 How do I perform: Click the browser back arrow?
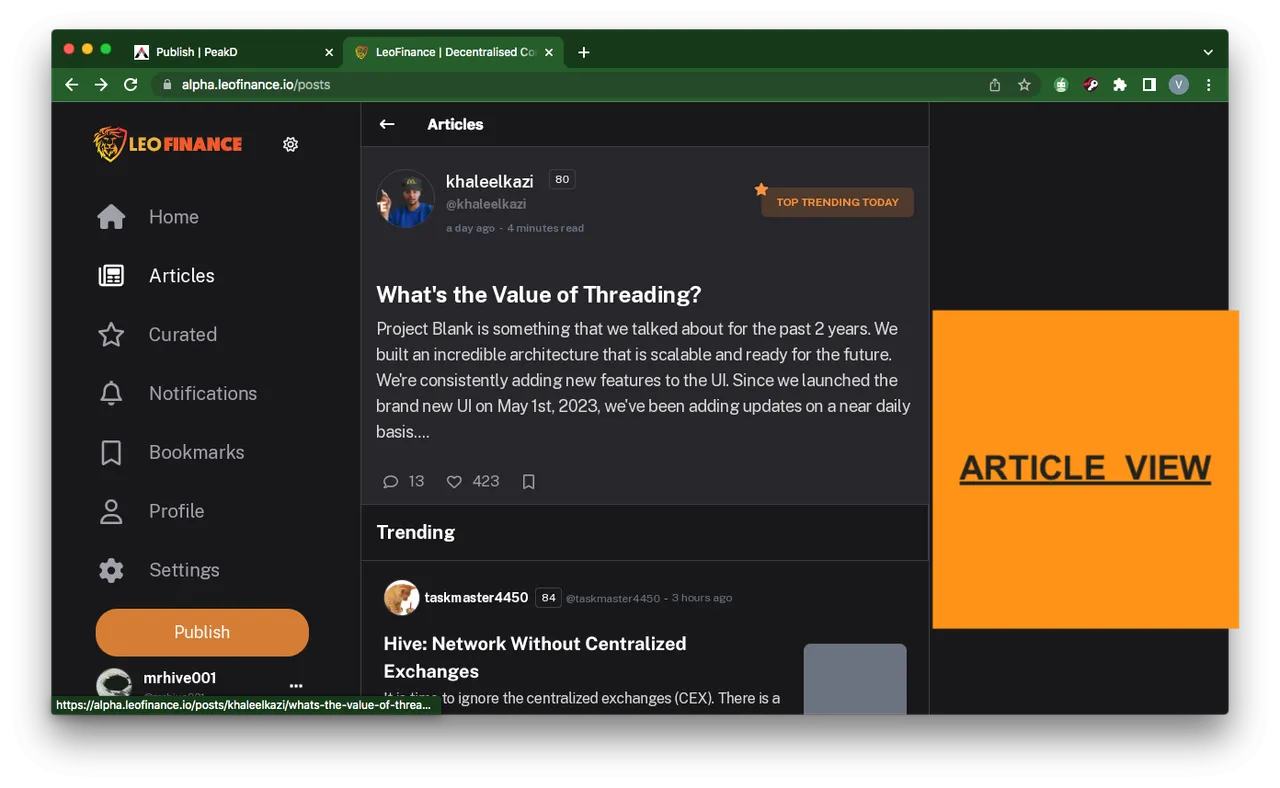[71, 85]
